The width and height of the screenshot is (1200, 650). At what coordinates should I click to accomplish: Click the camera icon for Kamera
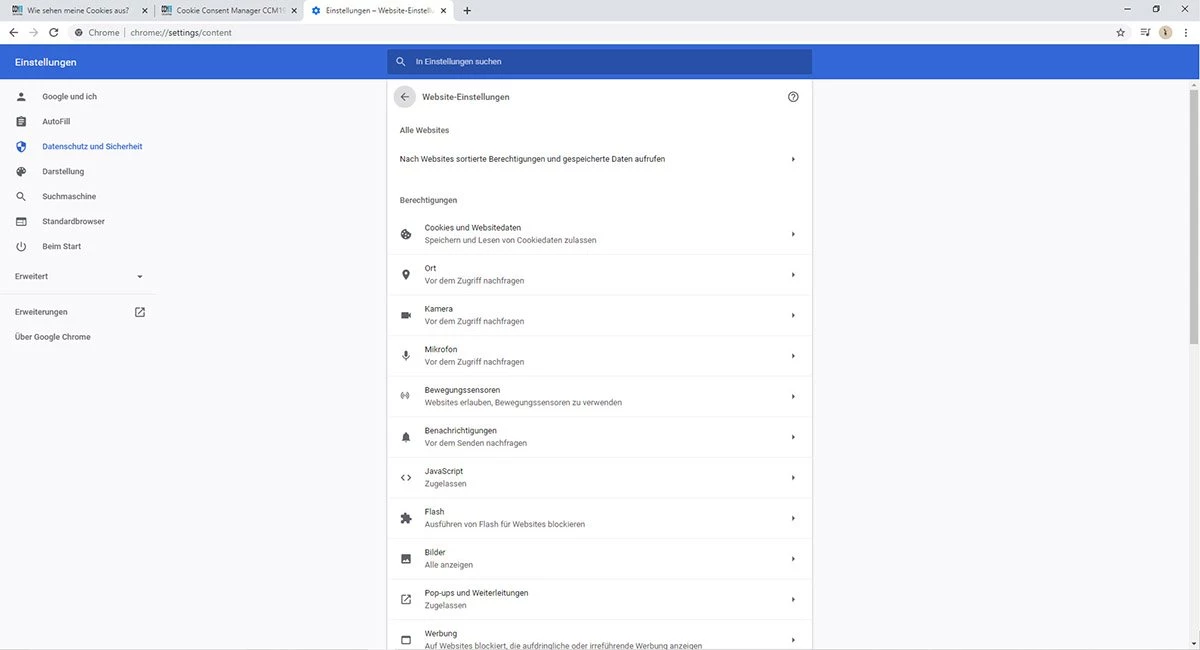click(x=406, y=315)
